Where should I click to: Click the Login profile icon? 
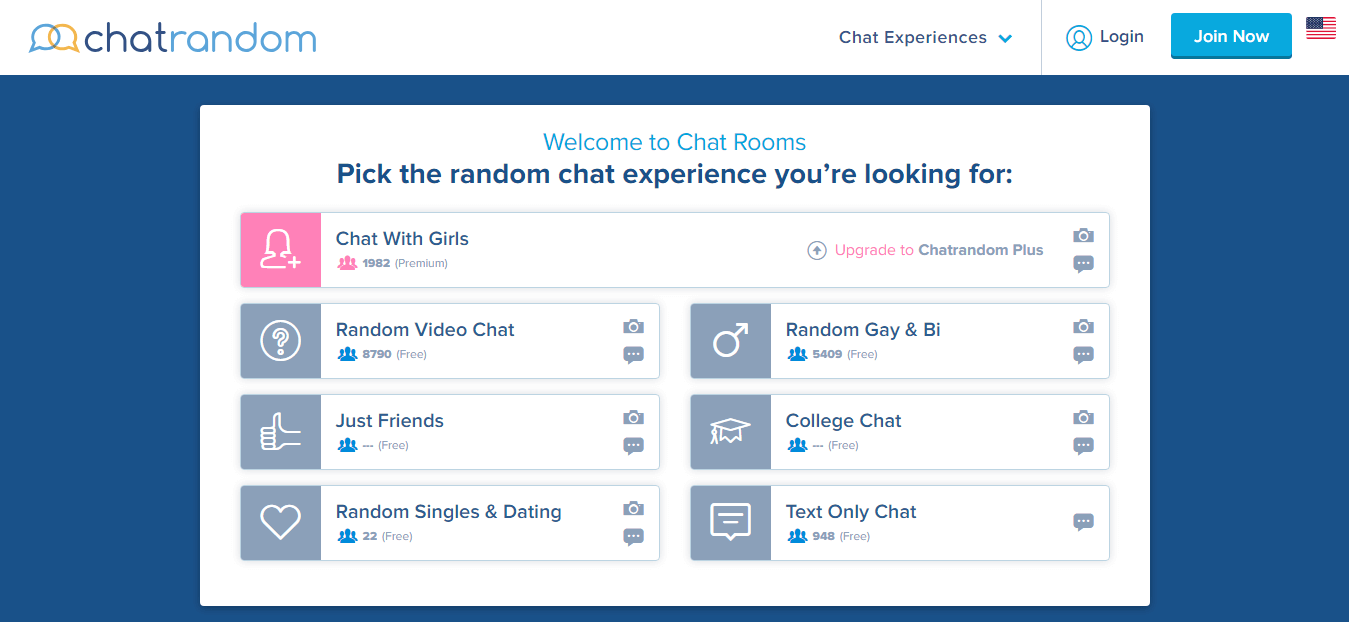pos(1078,37)
